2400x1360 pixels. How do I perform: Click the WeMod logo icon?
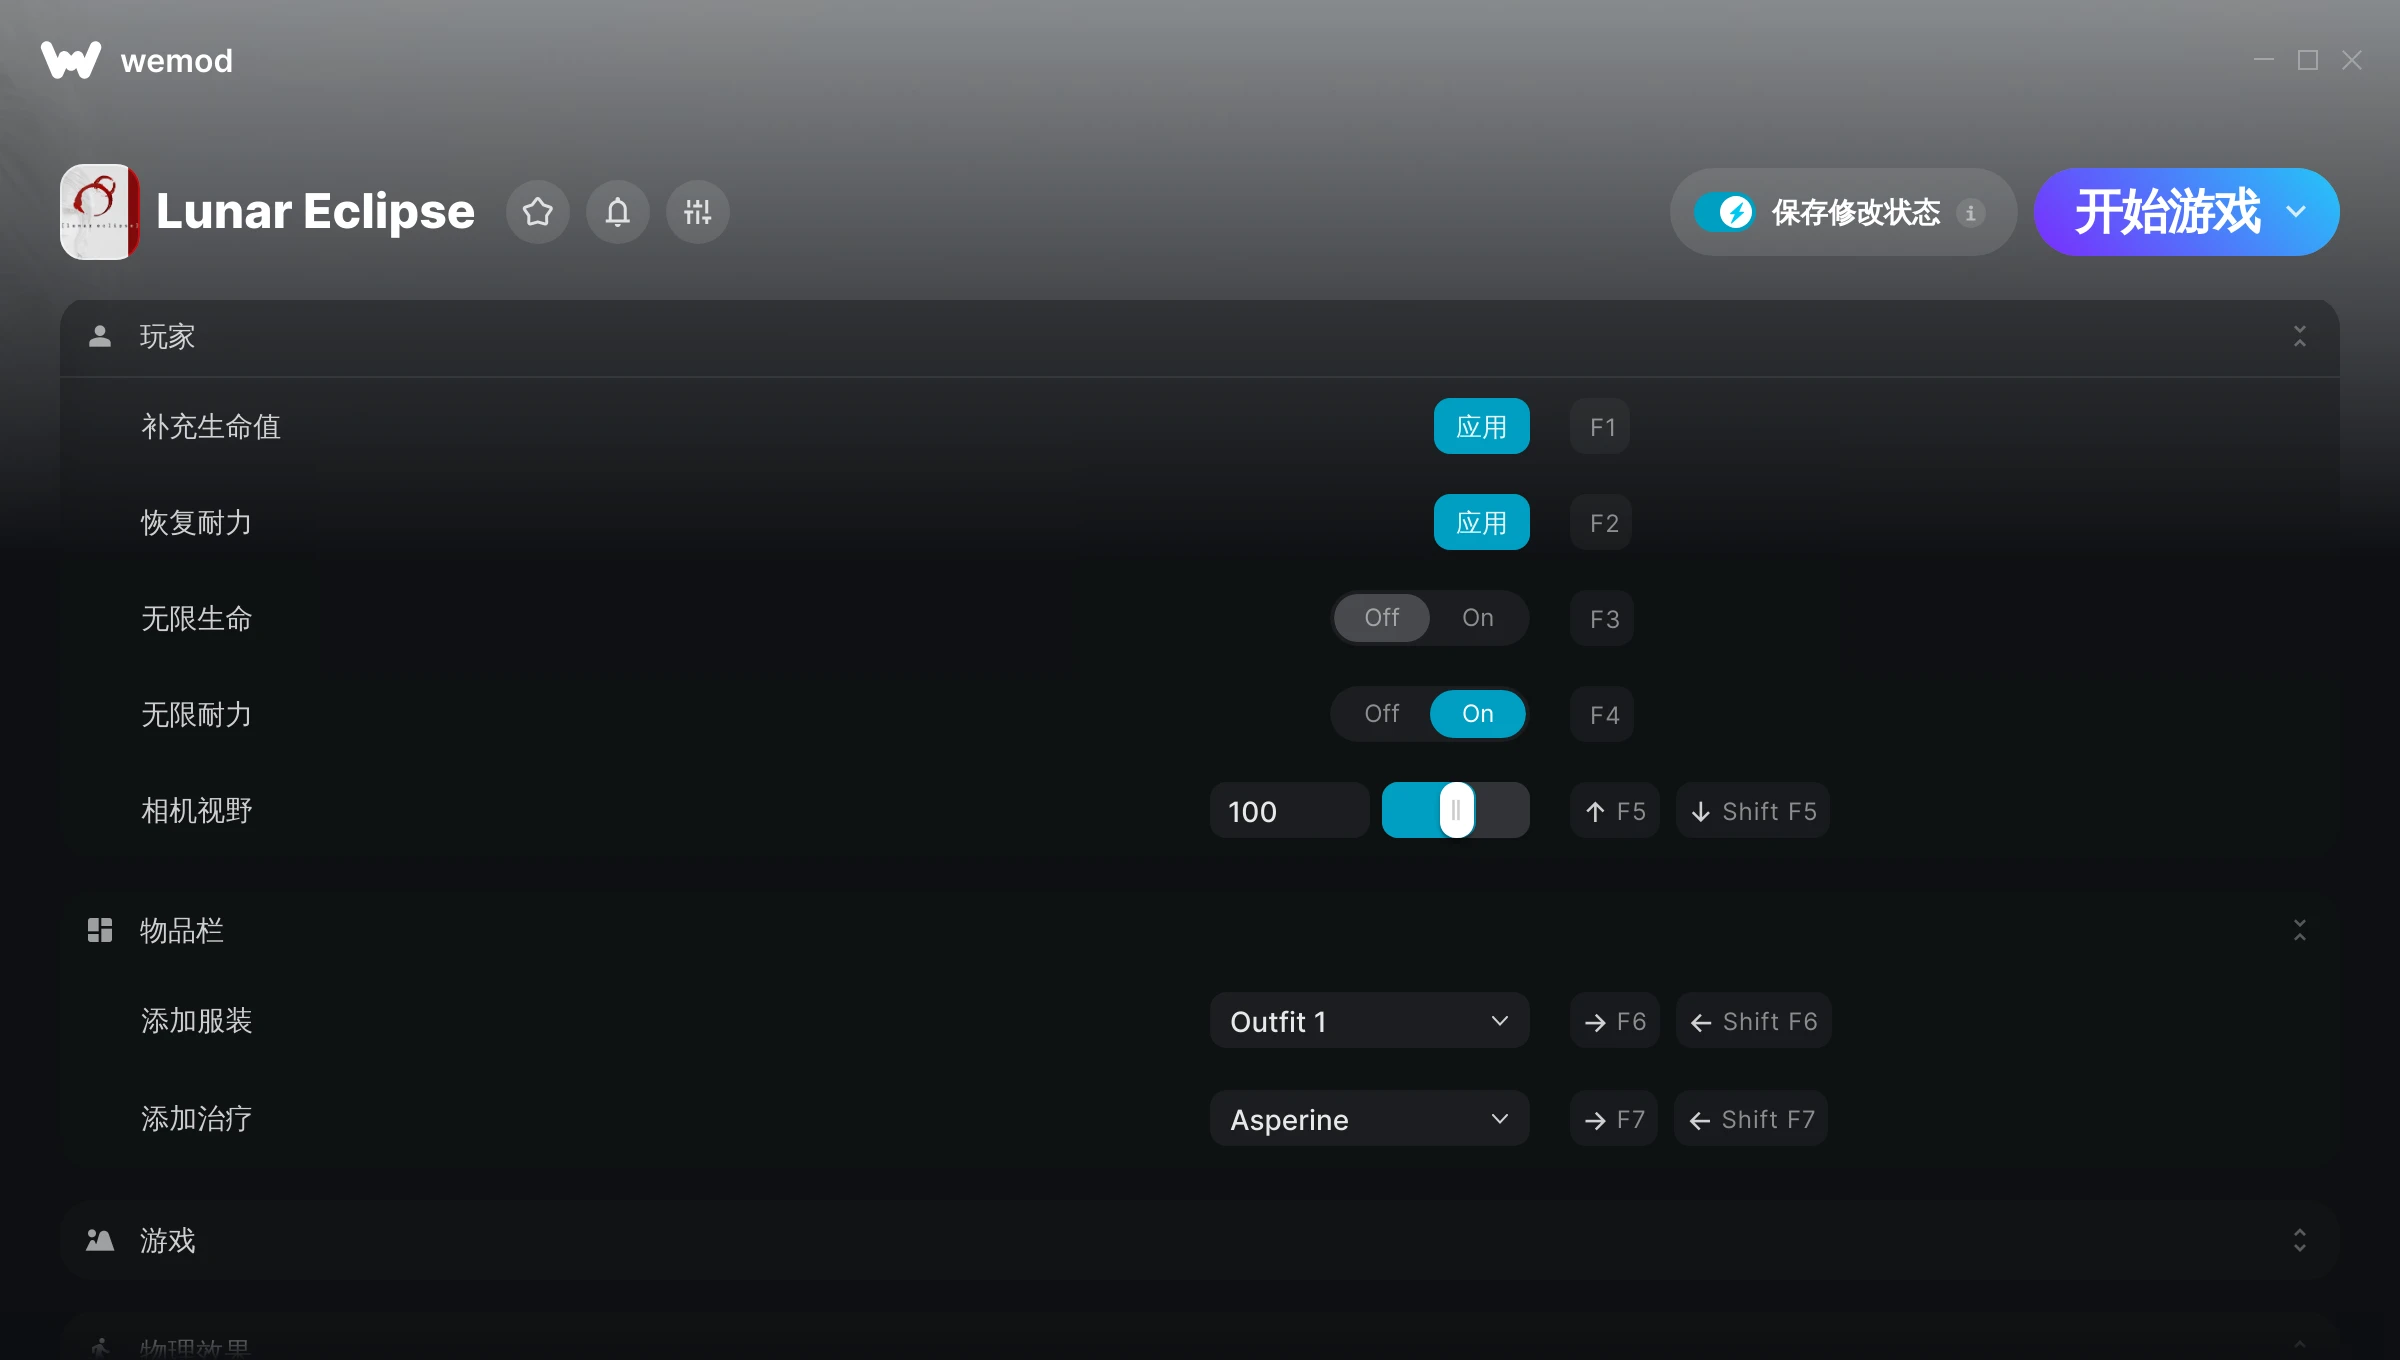pyautogui.click(x=70, y=60)
